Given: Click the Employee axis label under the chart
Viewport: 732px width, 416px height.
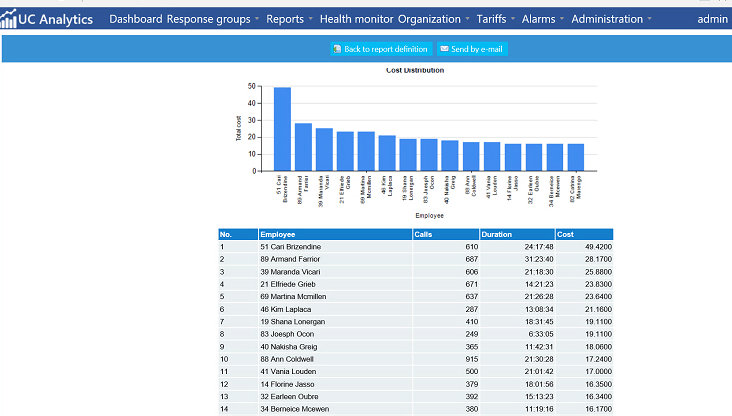Looking at the screenshot, I should coord(429,216).
